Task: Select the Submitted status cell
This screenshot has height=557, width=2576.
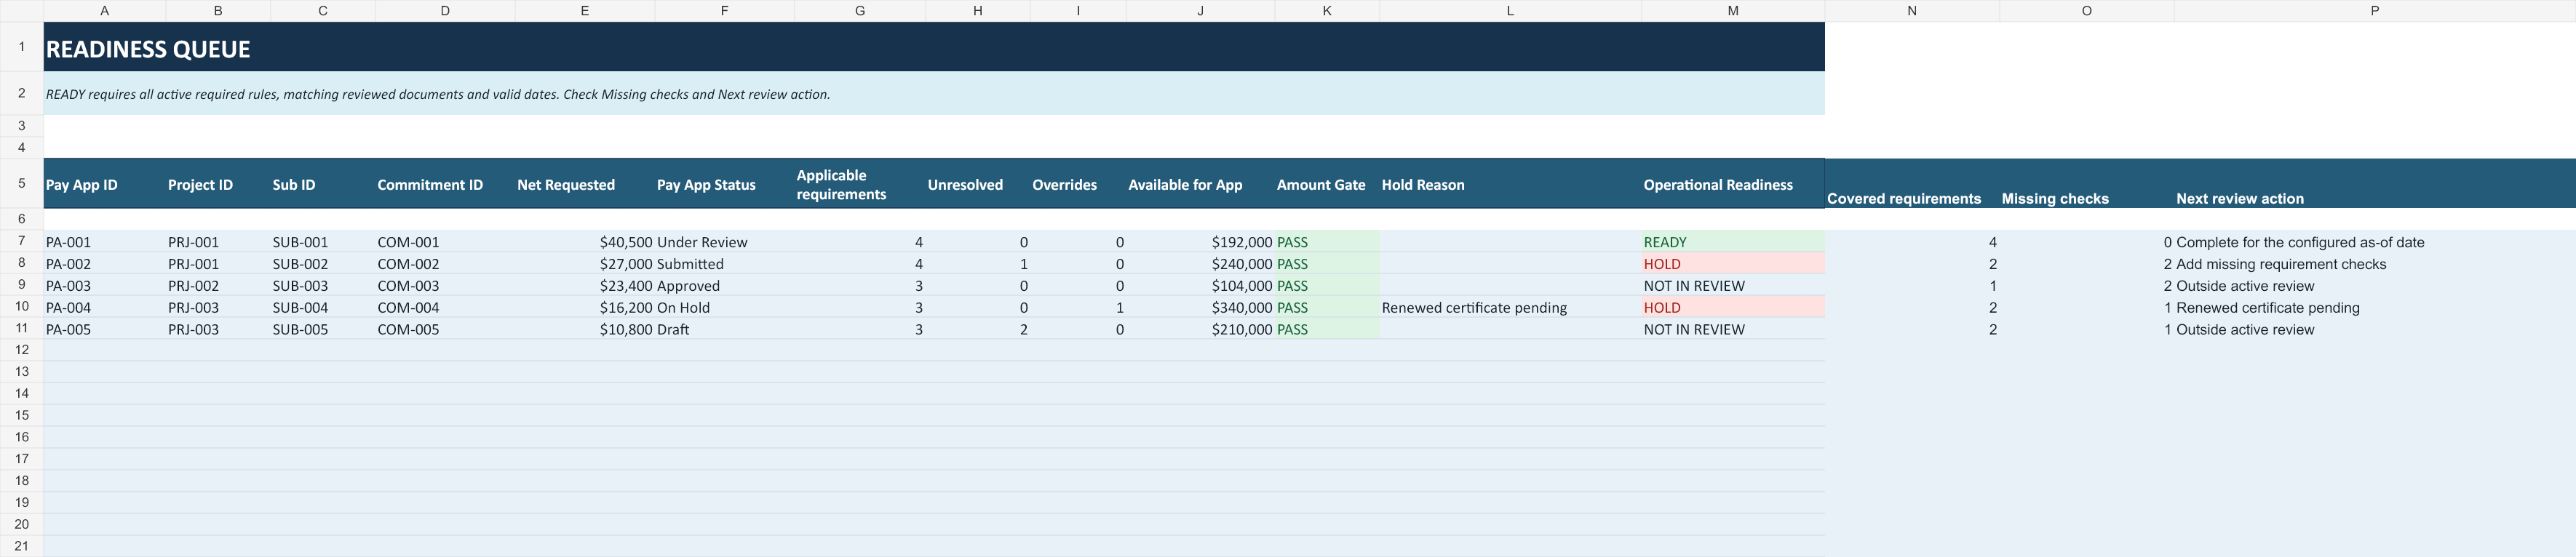Action: pyautogui.click(x=725, y=264)
